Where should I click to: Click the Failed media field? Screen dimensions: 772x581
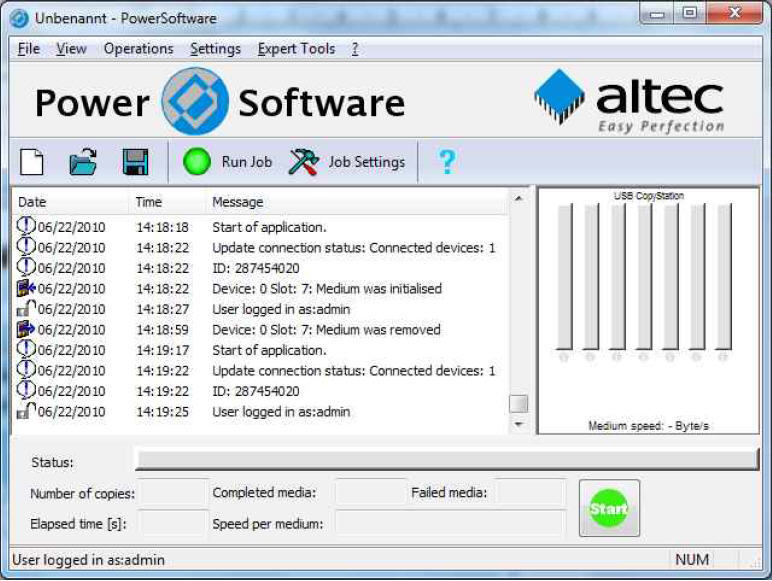531,492
